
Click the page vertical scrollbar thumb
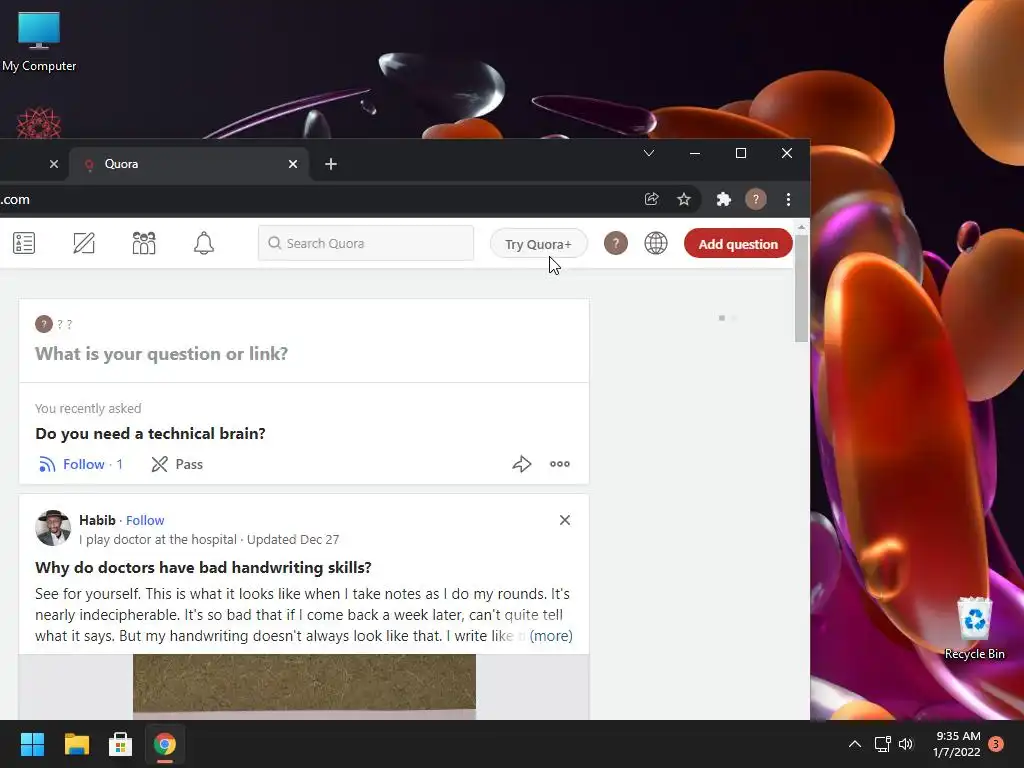coord(801,288)
